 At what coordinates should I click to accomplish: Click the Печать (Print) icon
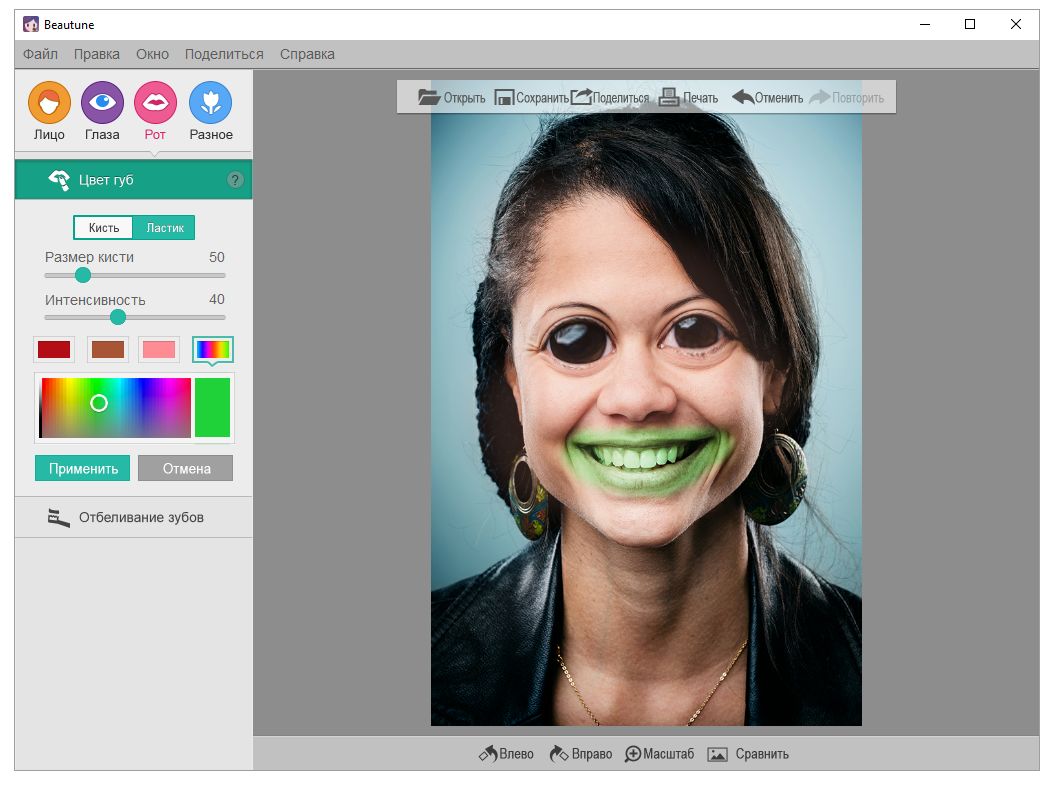point(669,97)
